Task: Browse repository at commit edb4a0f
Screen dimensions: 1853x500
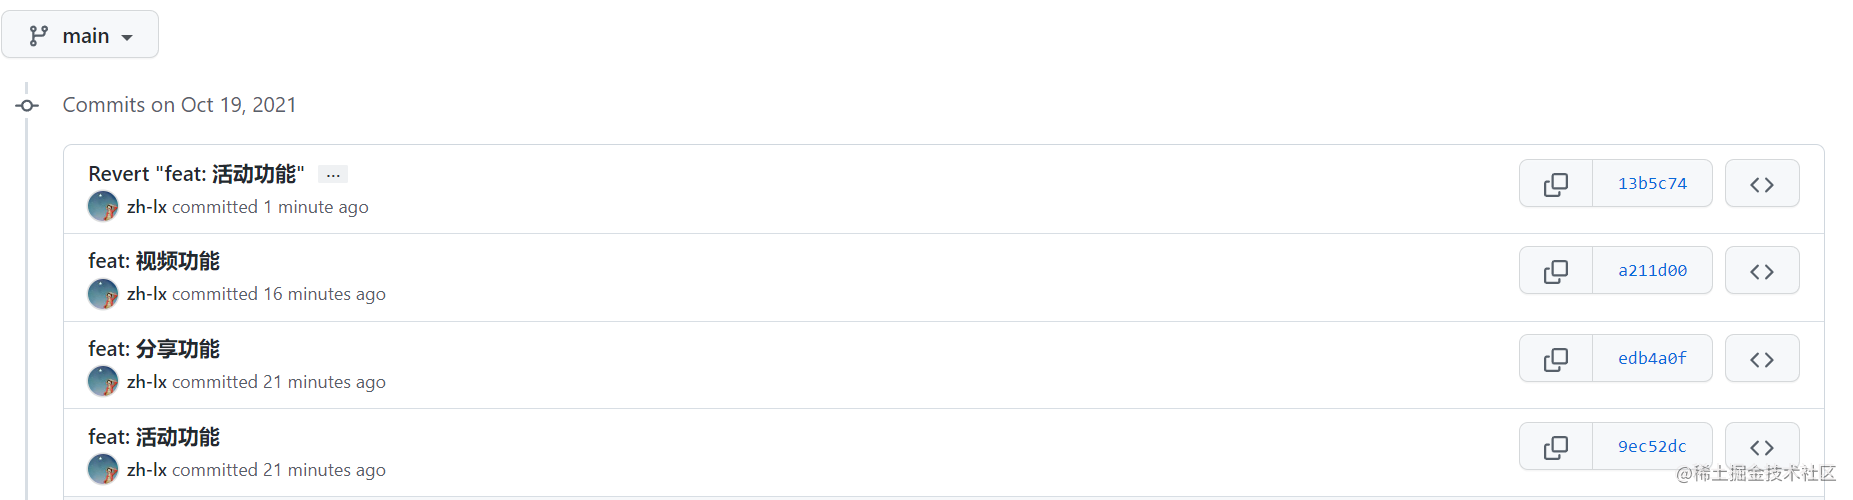Action: tap(1762, 359)
